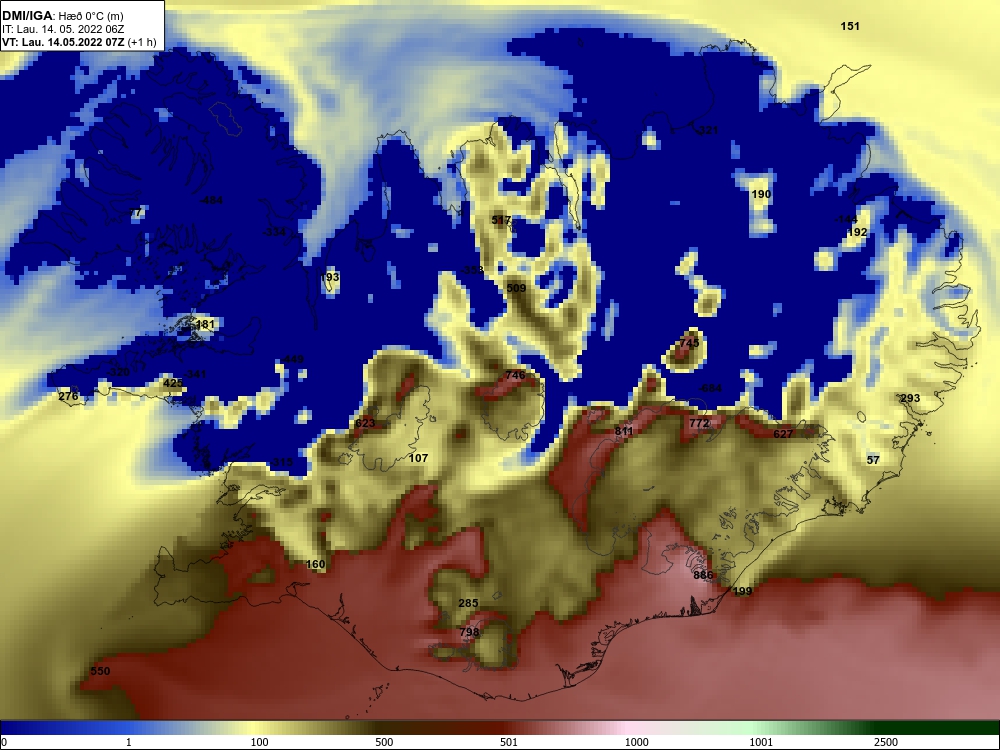Select the map value '57'
The height and width of the screenshot is (750, 1000).
click(873, 460)
